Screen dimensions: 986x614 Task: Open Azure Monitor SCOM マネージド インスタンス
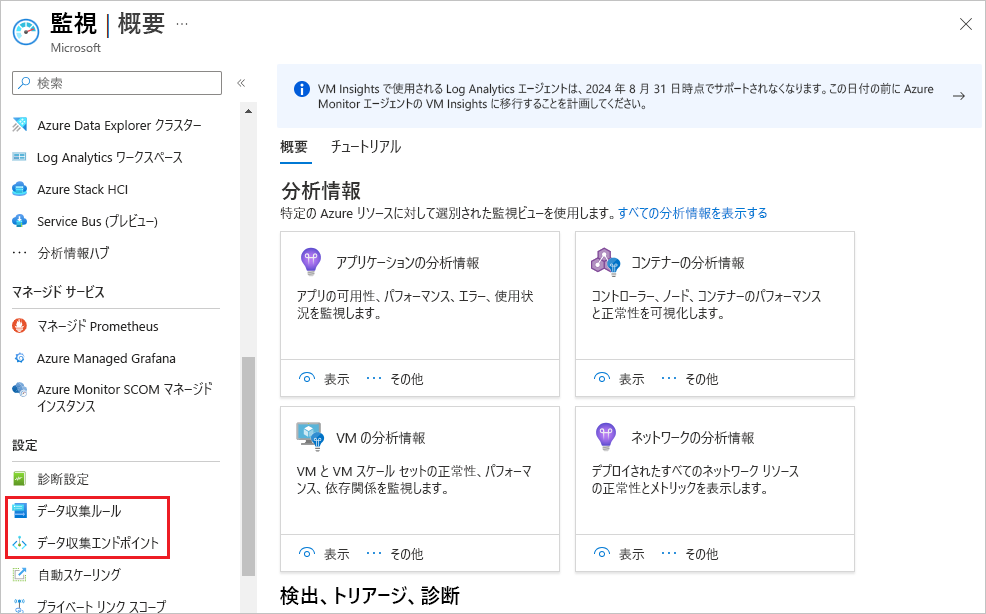(x=125, y=398)
